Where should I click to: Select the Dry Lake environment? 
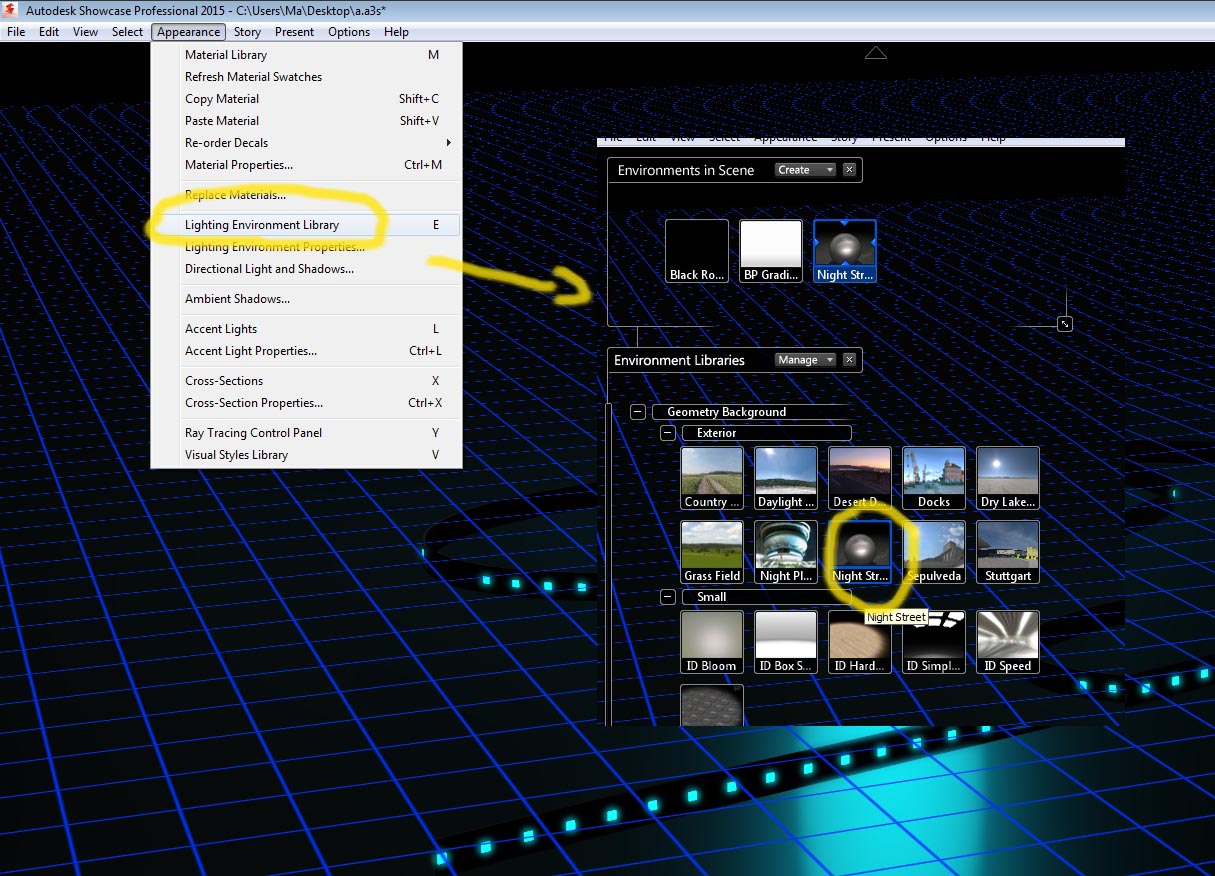tap(1007, 477)
